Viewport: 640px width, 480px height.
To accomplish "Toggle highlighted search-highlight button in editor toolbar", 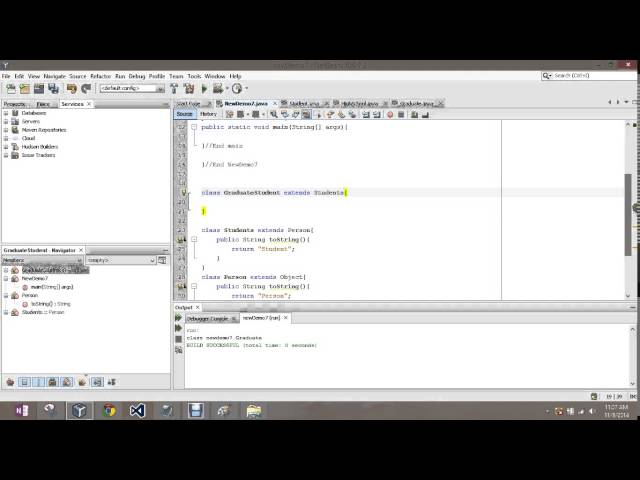I will (x=306, y=115).
